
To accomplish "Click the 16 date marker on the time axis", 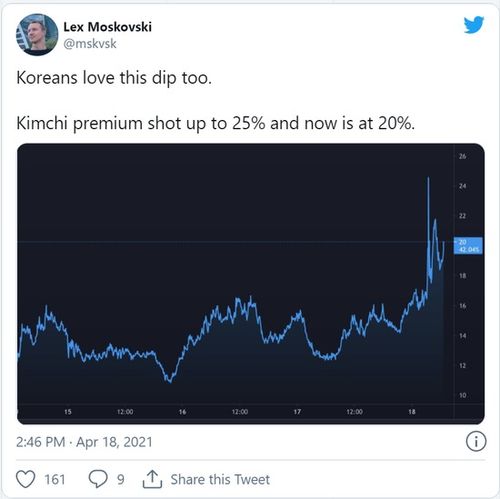I will pyautogui.click(x=182, y=412).
